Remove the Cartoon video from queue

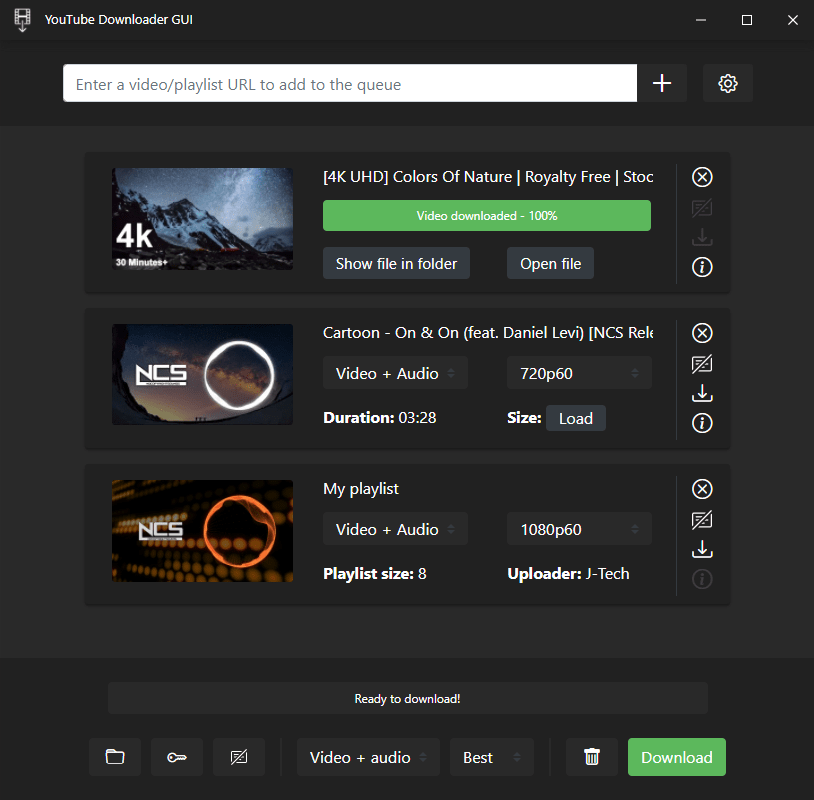(702, 332)
